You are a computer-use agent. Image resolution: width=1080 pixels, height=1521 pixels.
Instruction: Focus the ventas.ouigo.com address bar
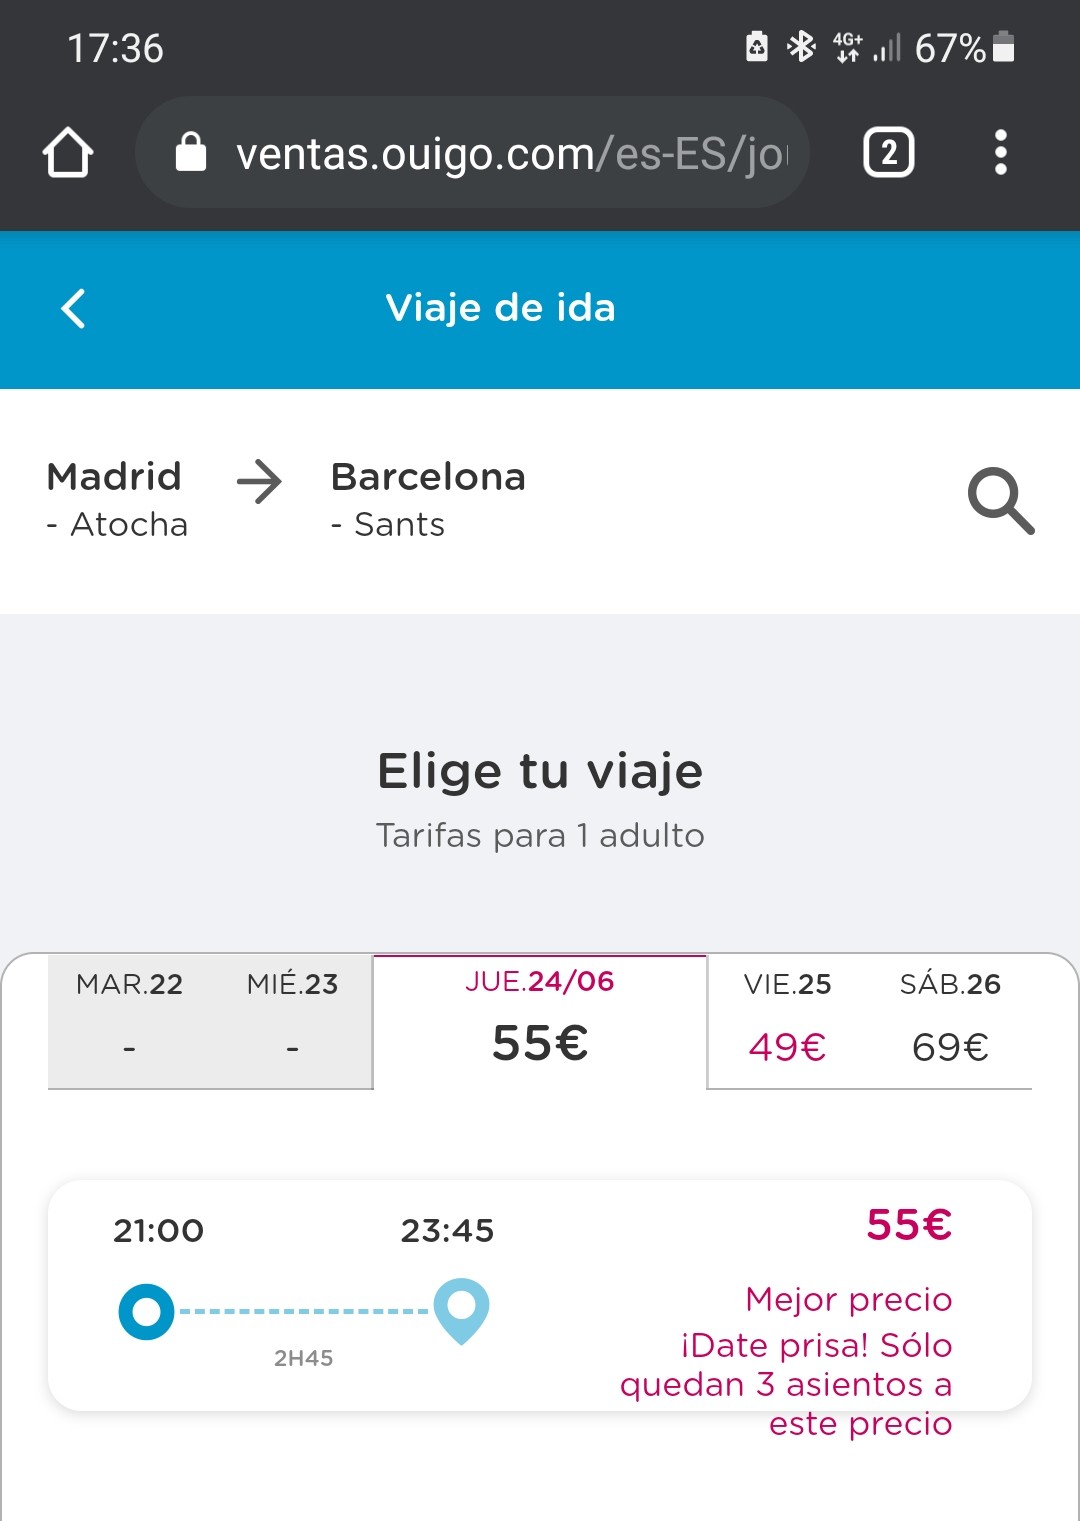click(472, 153)
